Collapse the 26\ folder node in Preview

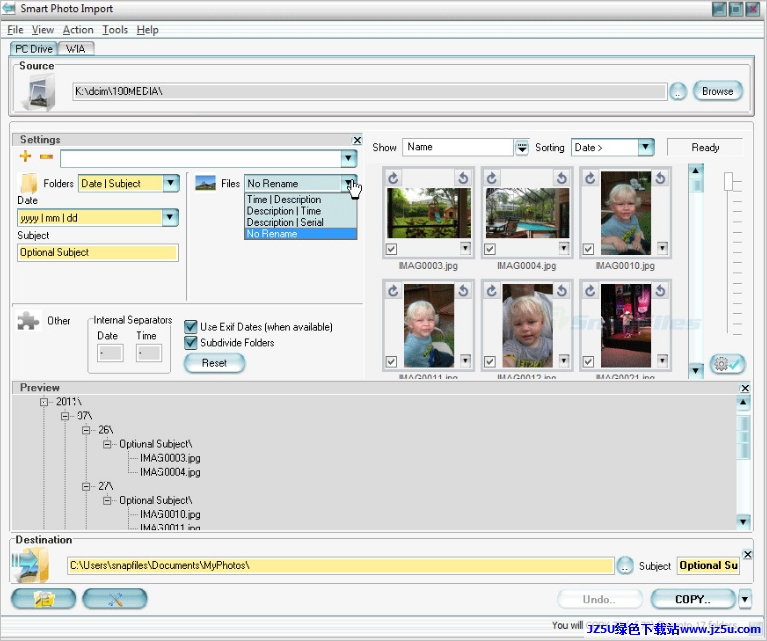coord(86,430)
